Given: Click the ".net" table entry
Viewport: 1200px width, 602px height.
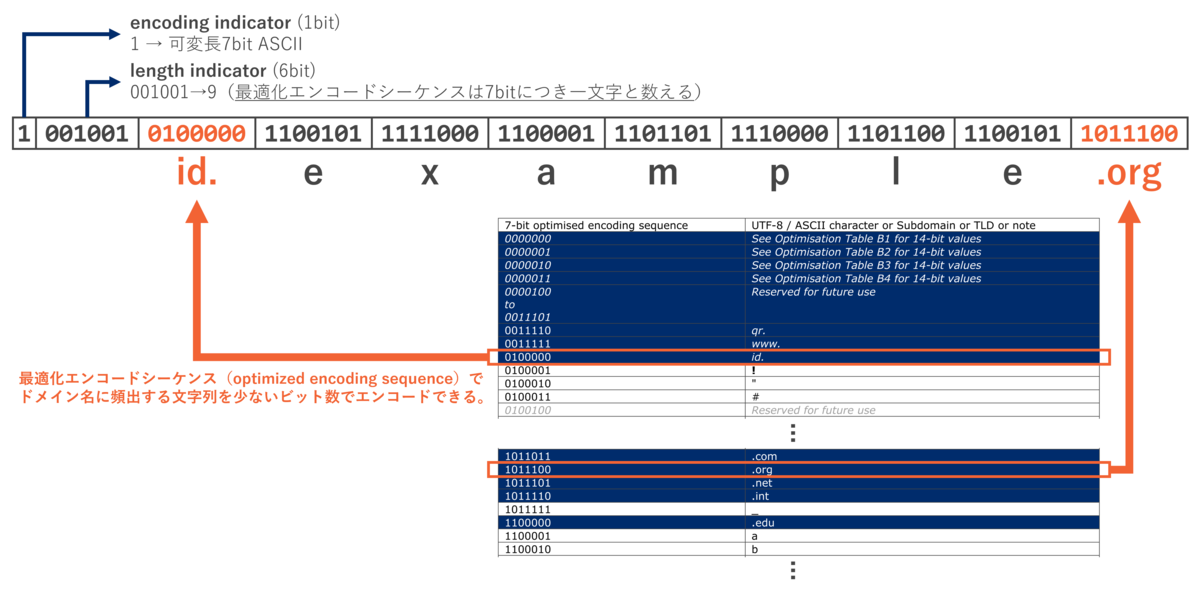Looking at the screenshot, I should pyautogui.click(x=763, y=482).
